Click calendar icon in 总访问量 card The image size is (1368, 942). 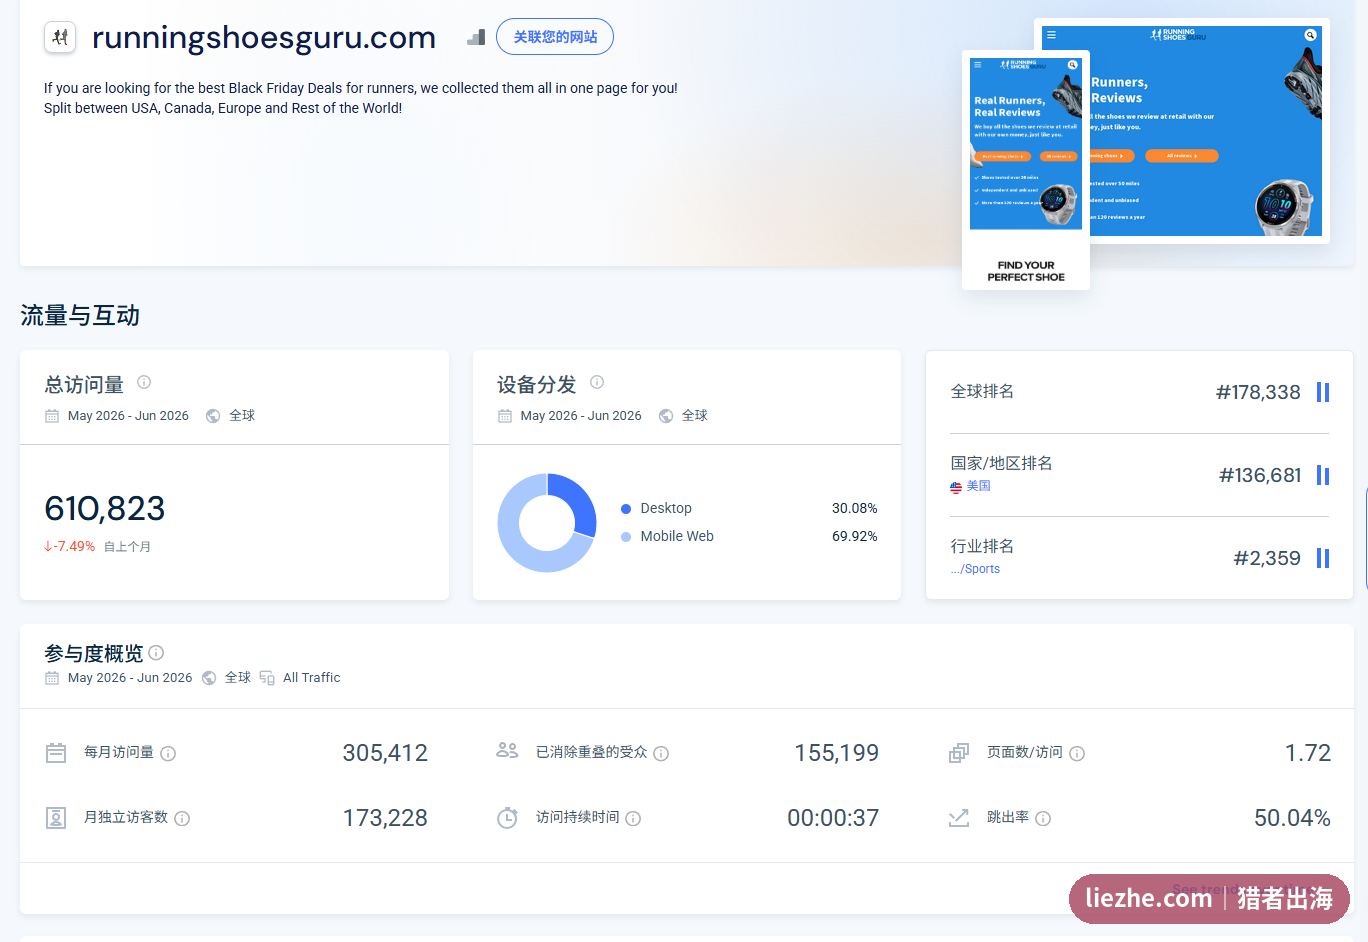(x=52, y=416)
